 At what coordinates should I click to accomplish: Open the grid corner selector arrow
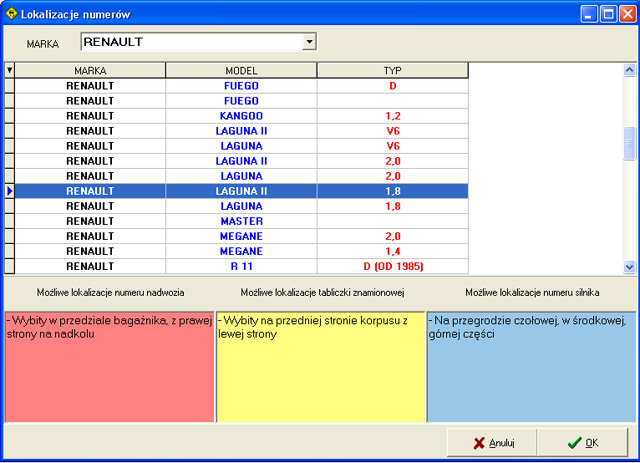point(10,71)
